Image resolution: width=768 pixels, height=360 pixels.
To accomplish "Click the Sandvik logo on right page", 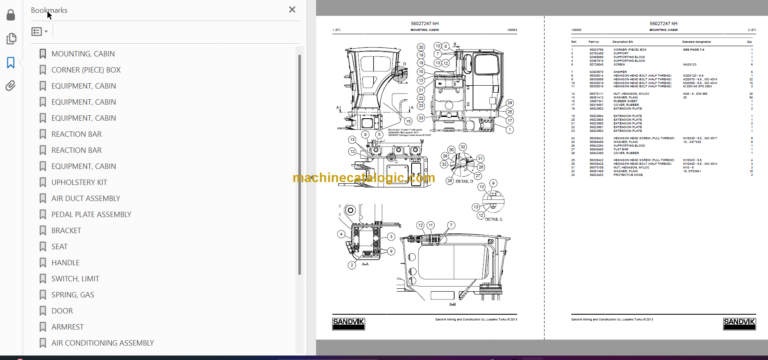I will pyautogui.click(x=739, y=323).
